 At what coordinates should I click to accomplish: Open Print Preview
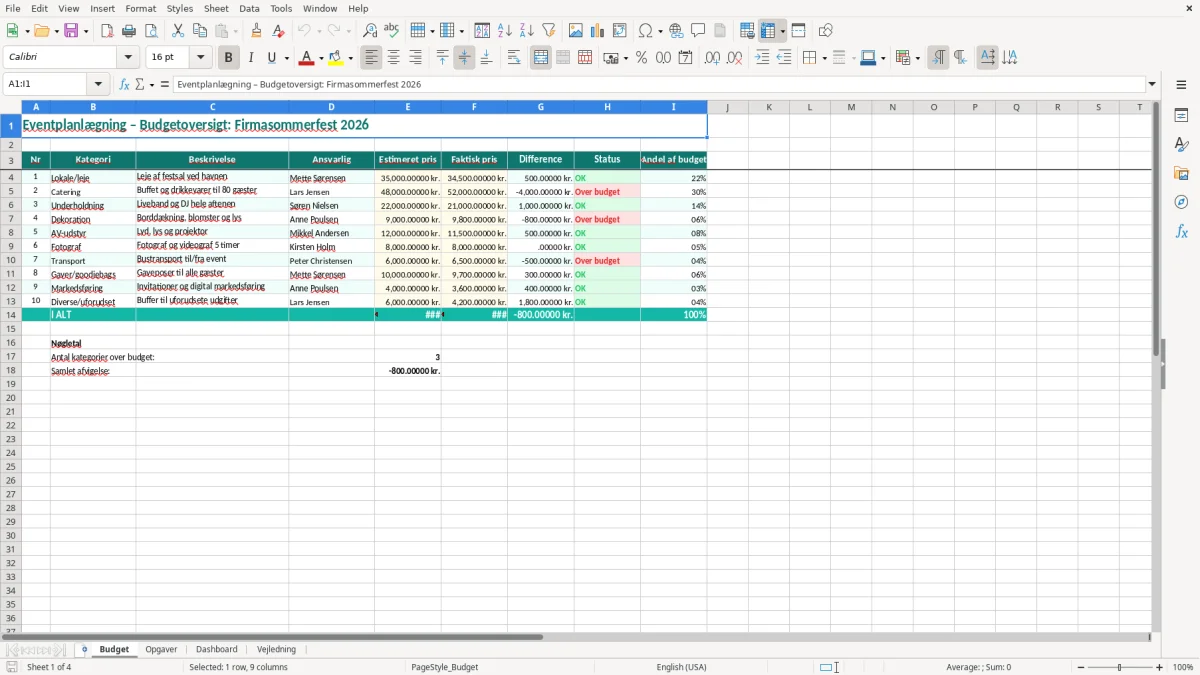click(x=151, y=31)
